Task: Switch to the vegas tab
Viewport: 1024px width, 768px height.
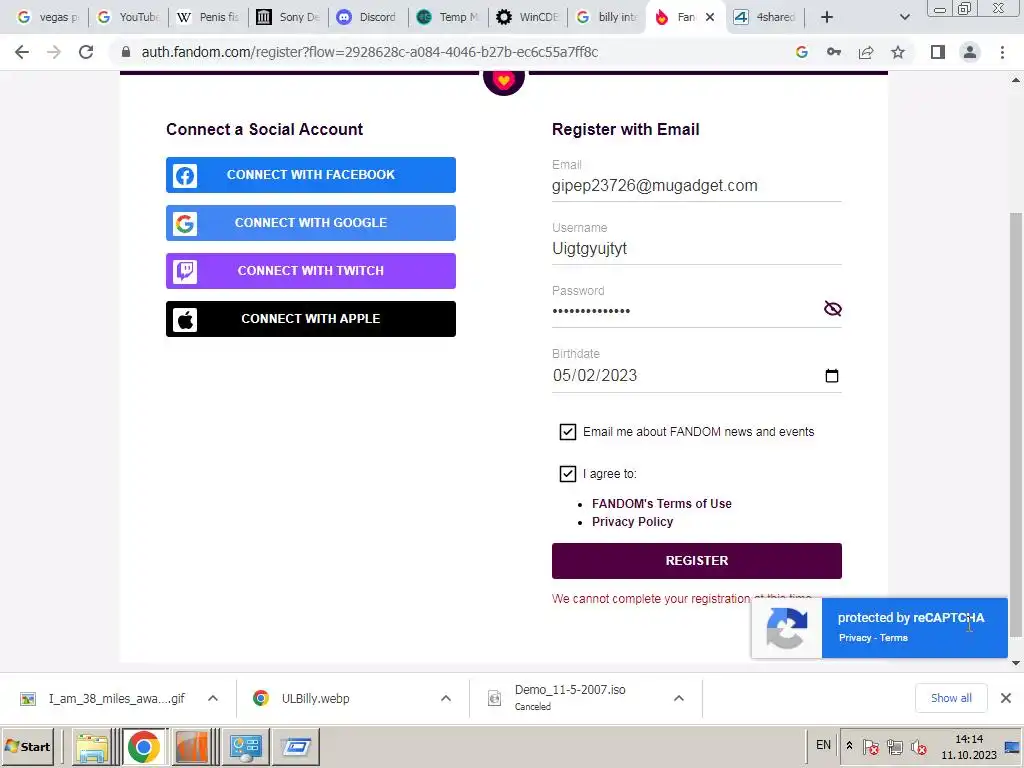Action: [x=47, y=17]
